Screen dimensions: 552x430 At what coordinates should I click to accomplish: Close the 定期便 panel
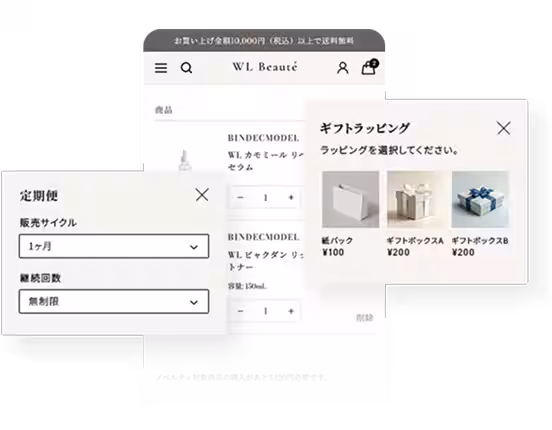202,194
